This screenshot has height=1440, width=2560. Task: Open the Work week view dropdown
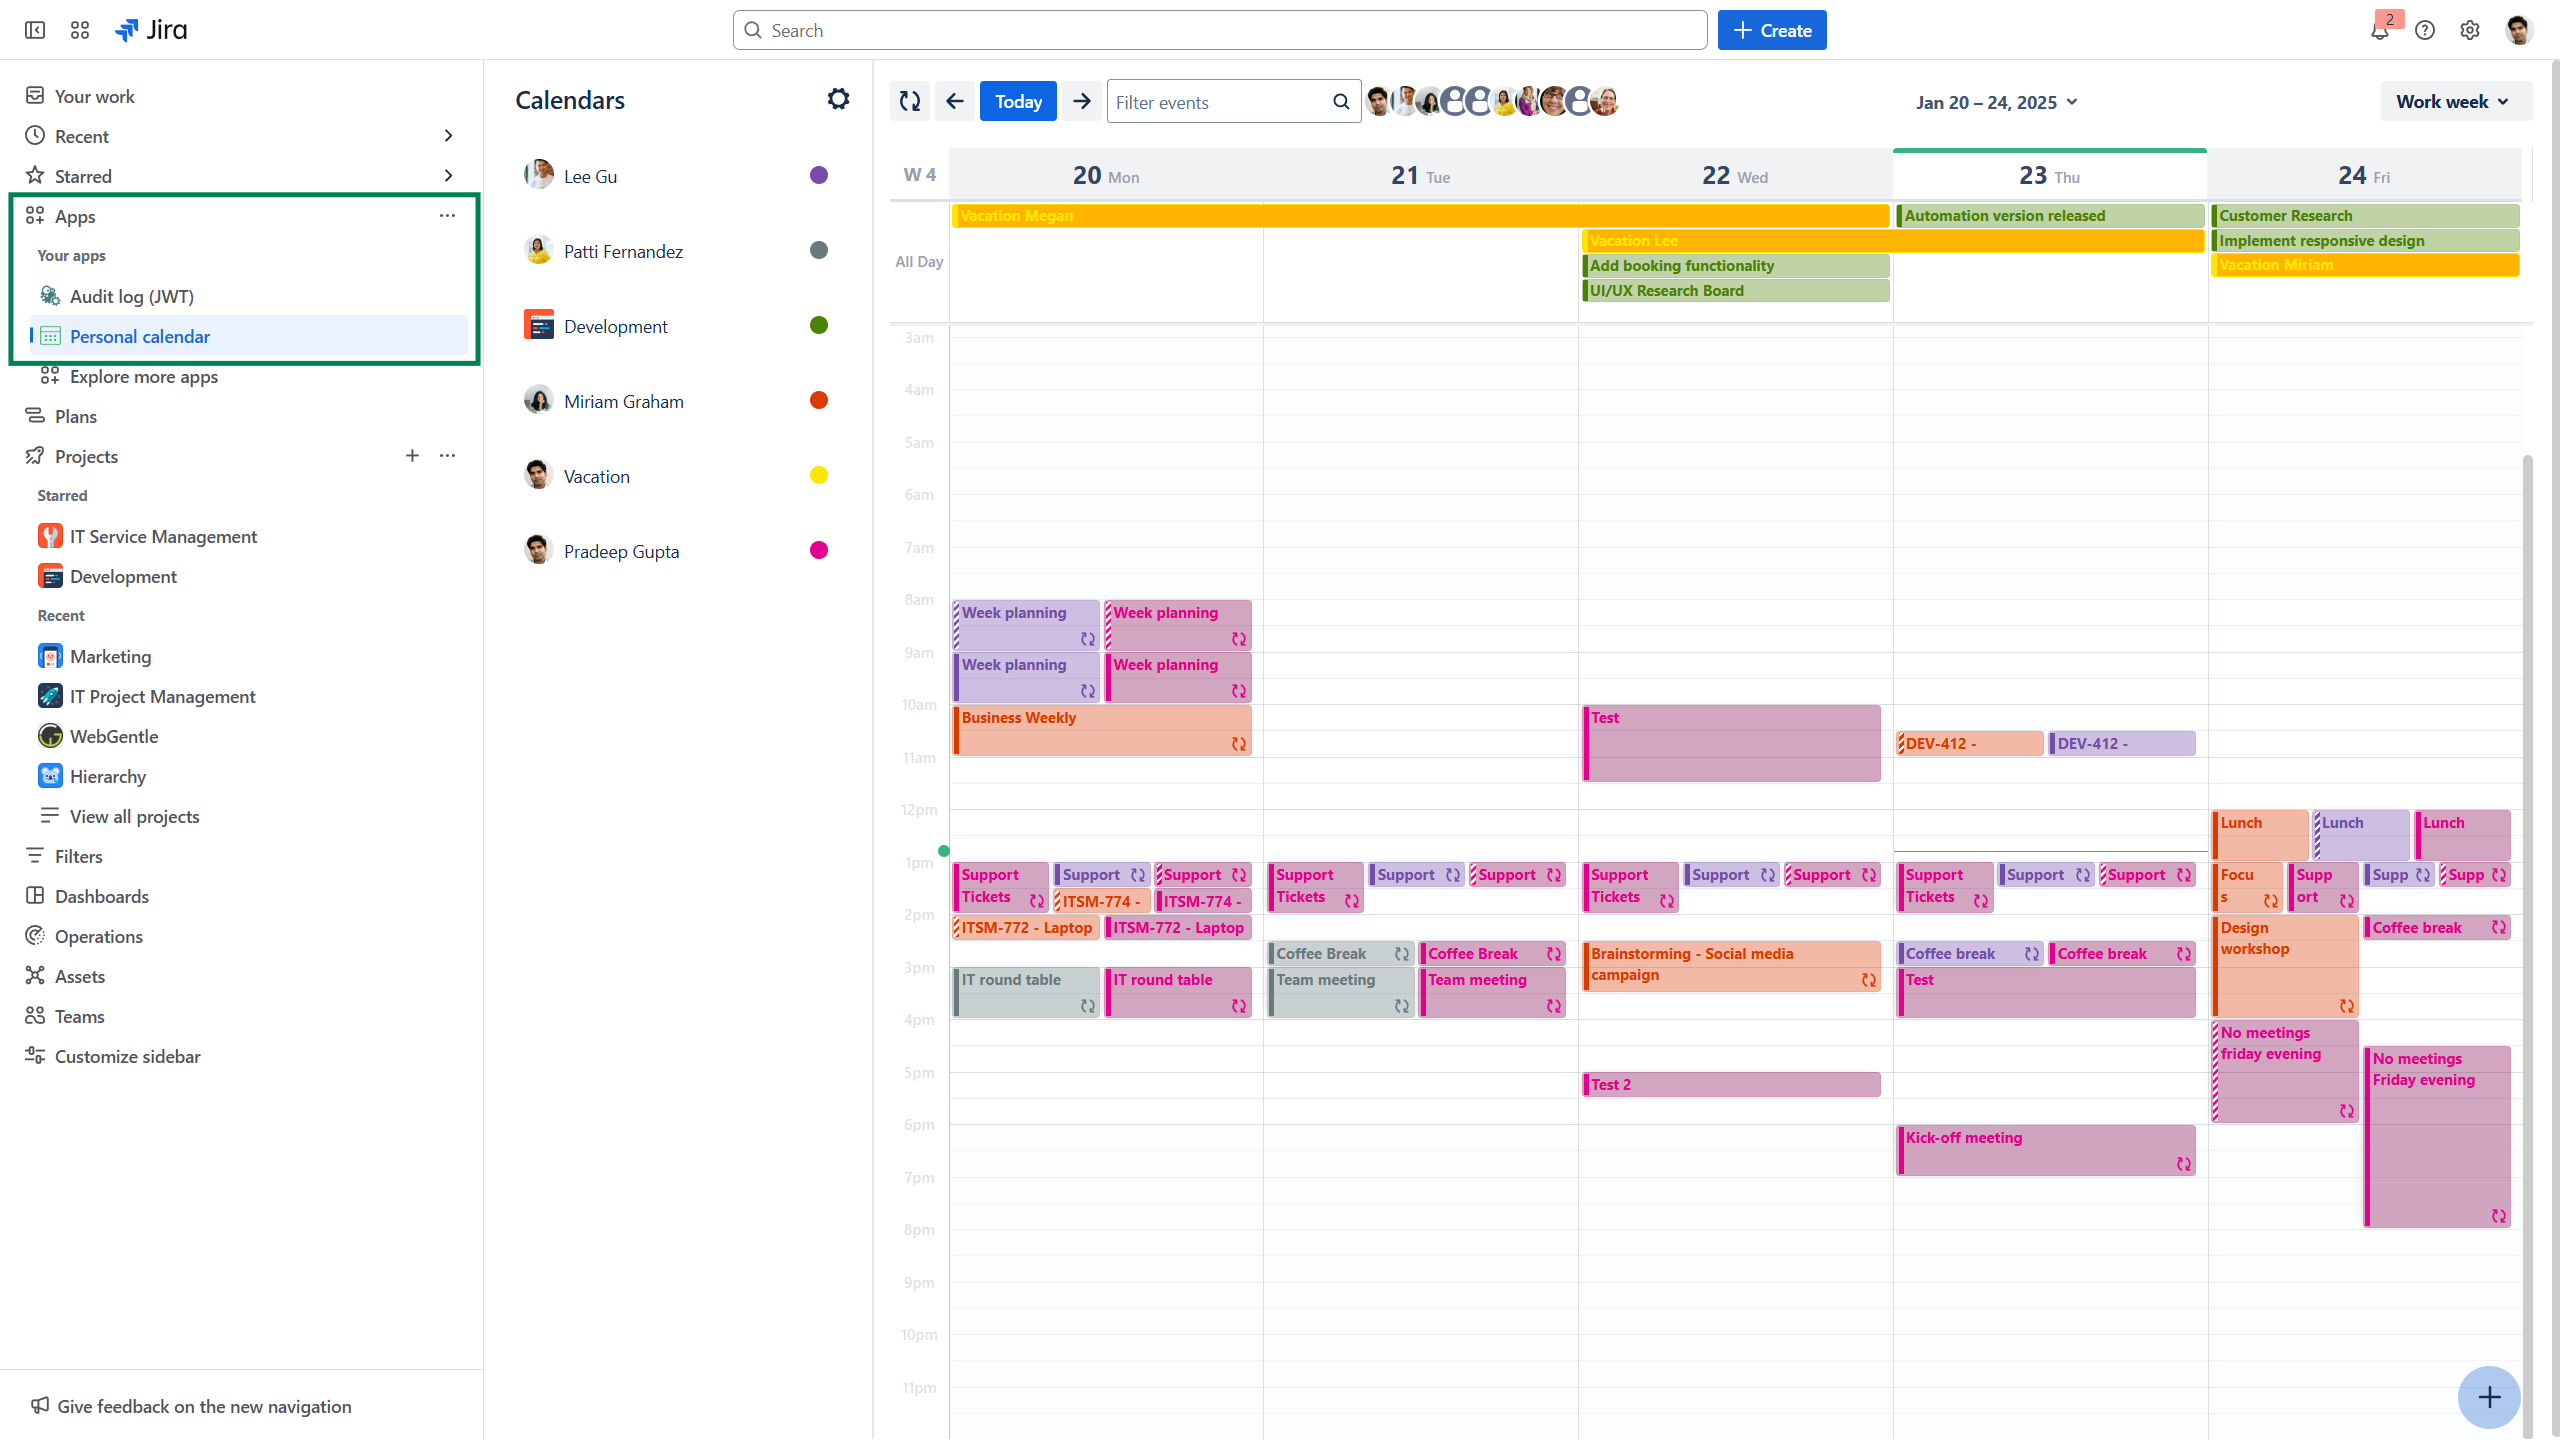2453,101
